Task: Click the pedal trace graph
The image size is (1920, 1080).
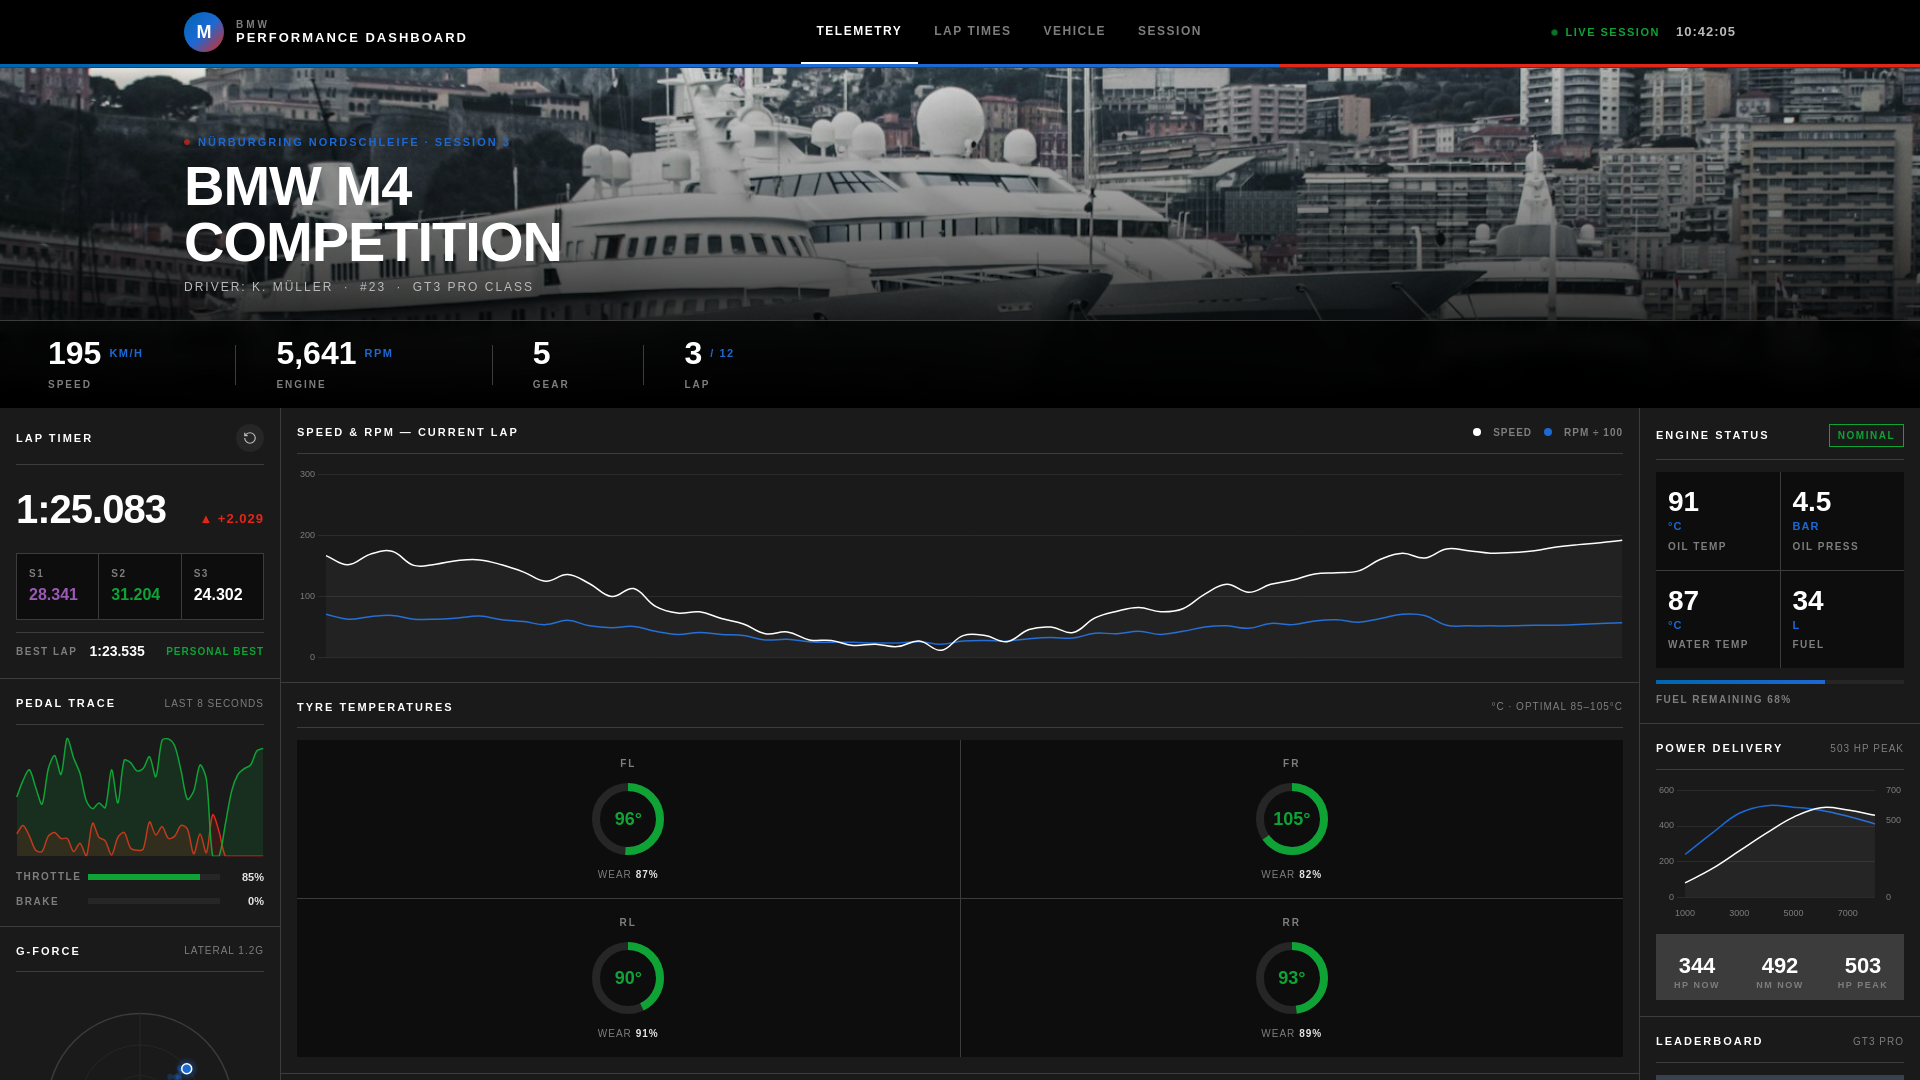Action: click(140, 796)
